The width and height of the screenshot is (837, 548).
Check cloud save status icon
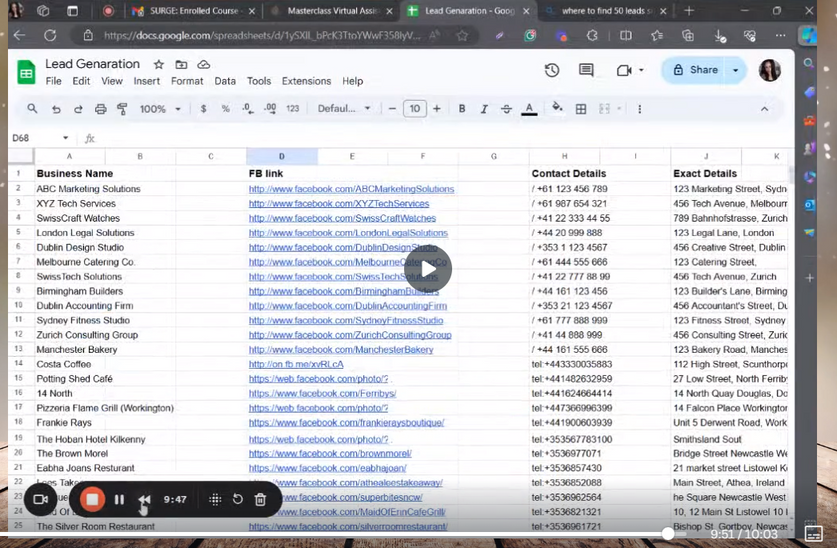pos(203,65)
